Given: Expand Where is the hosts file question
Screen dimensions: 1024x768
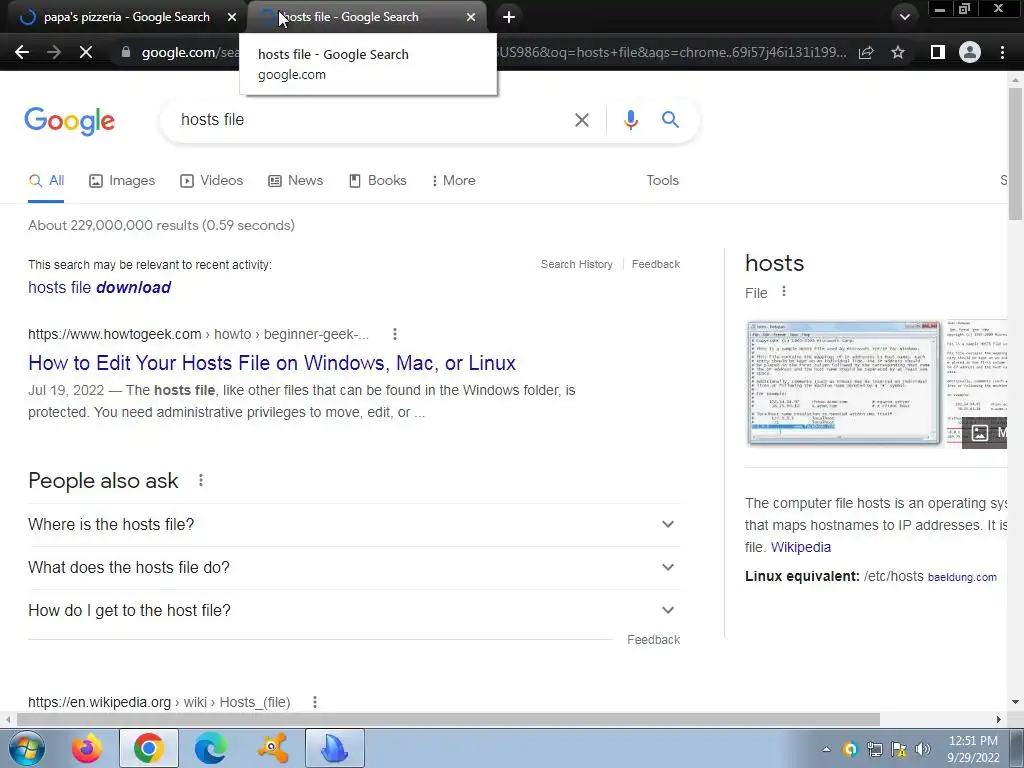Looking at the screenshot, I should 354,524.
